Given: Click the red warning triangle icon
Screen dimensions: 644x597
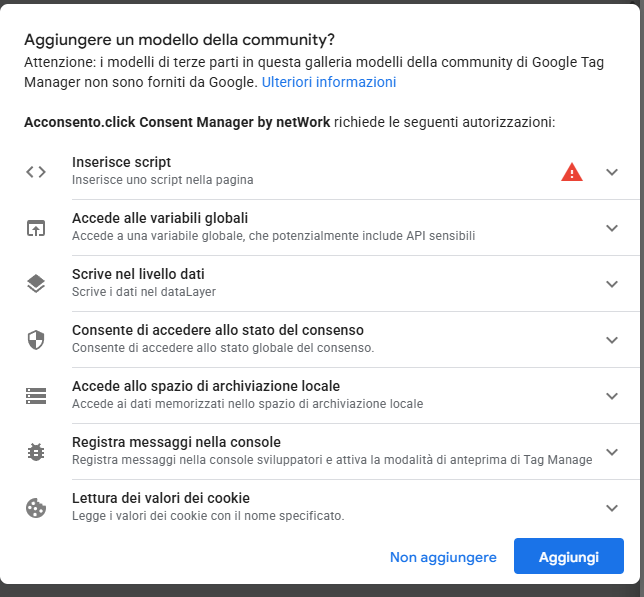Looking at the screenshot, I should click(x=572, y=172).
